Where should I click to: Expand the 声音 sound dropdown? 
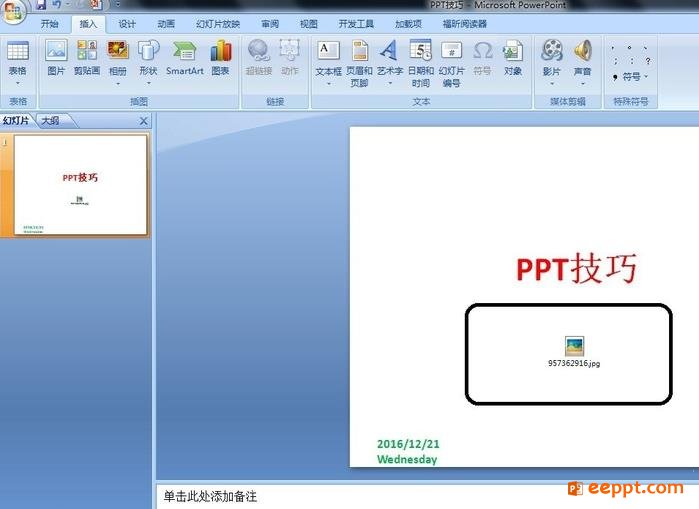[582, 83]
